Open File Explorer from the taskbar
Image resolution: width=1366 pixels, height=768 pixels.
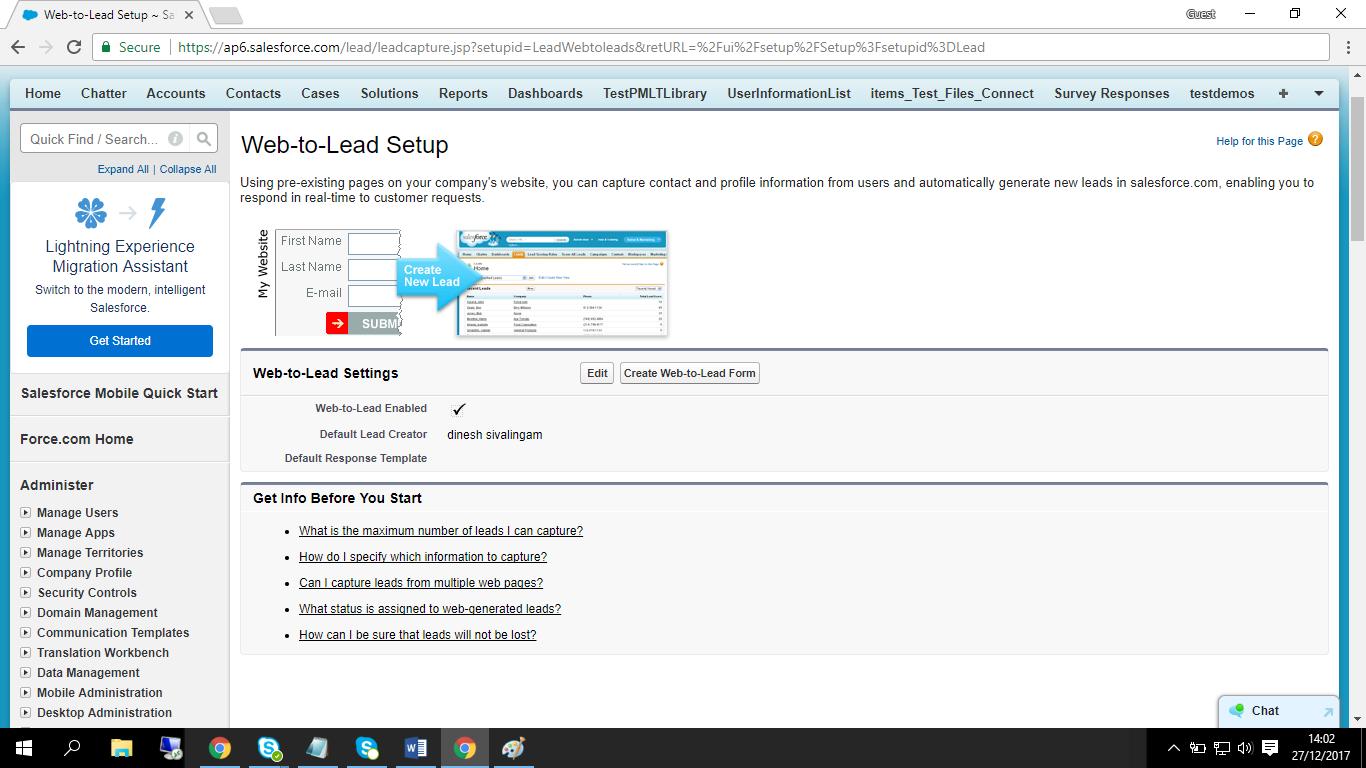click(x=121, y=748)
